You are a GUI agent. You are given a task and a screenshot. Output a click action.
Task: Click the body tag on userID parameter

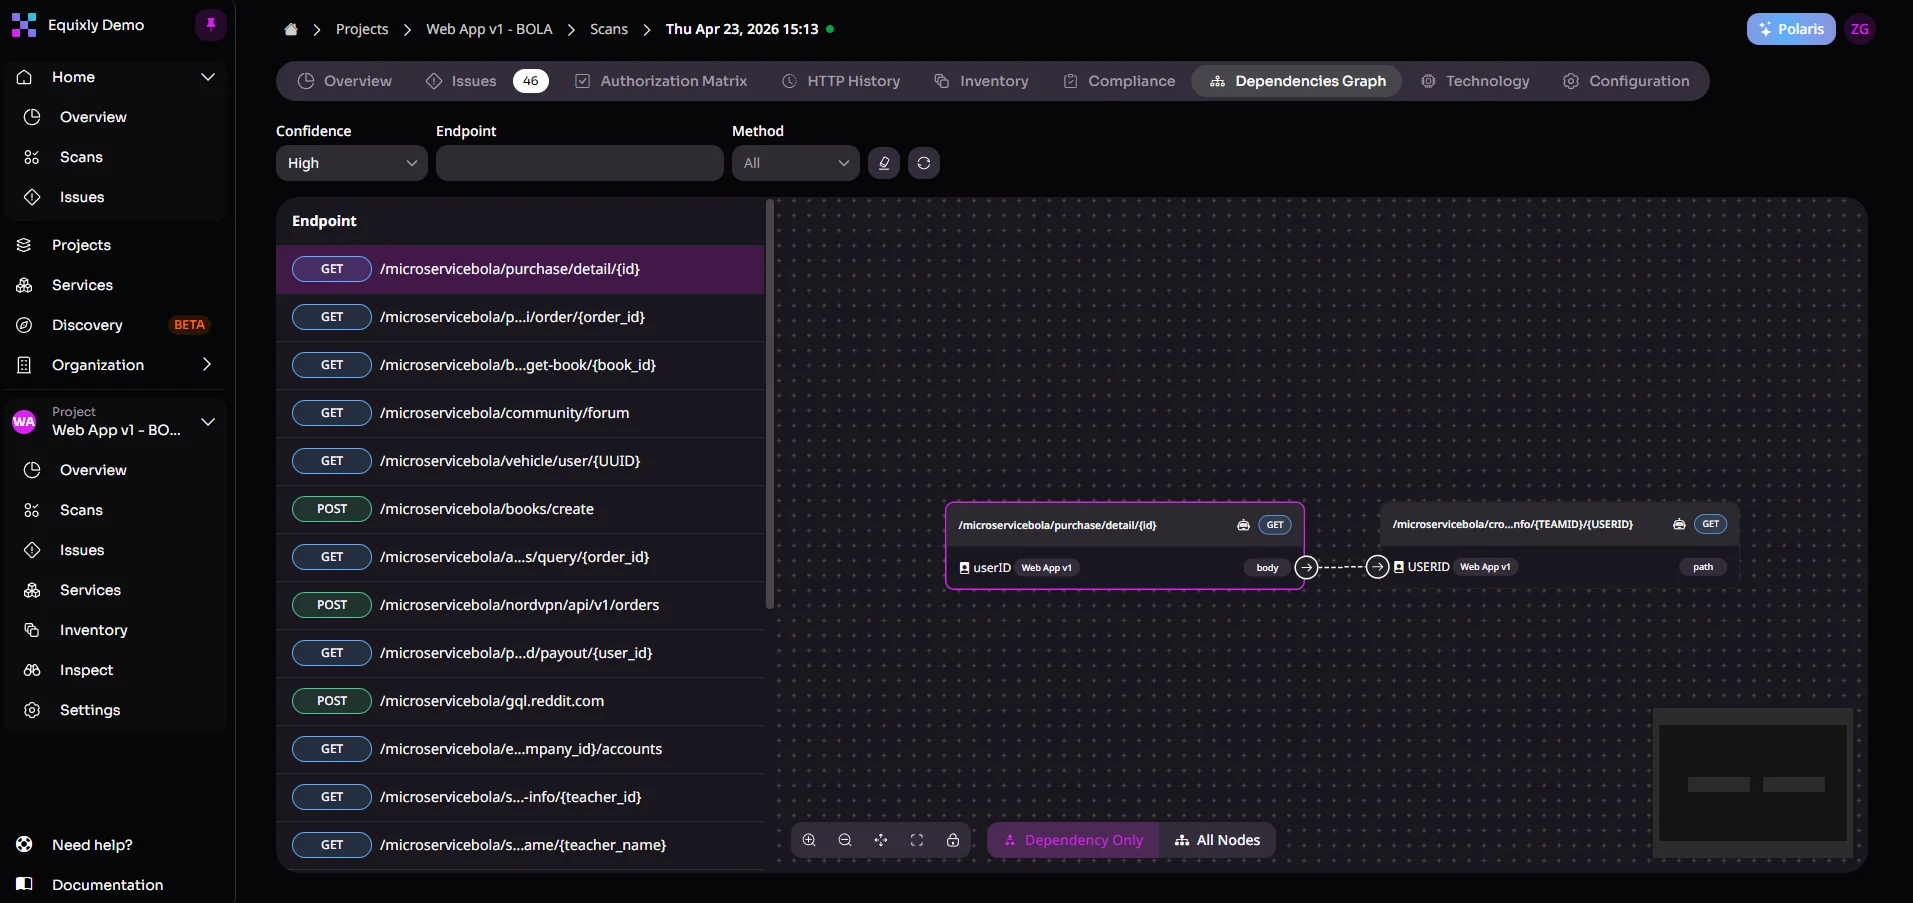click(x=1267, y=568)
